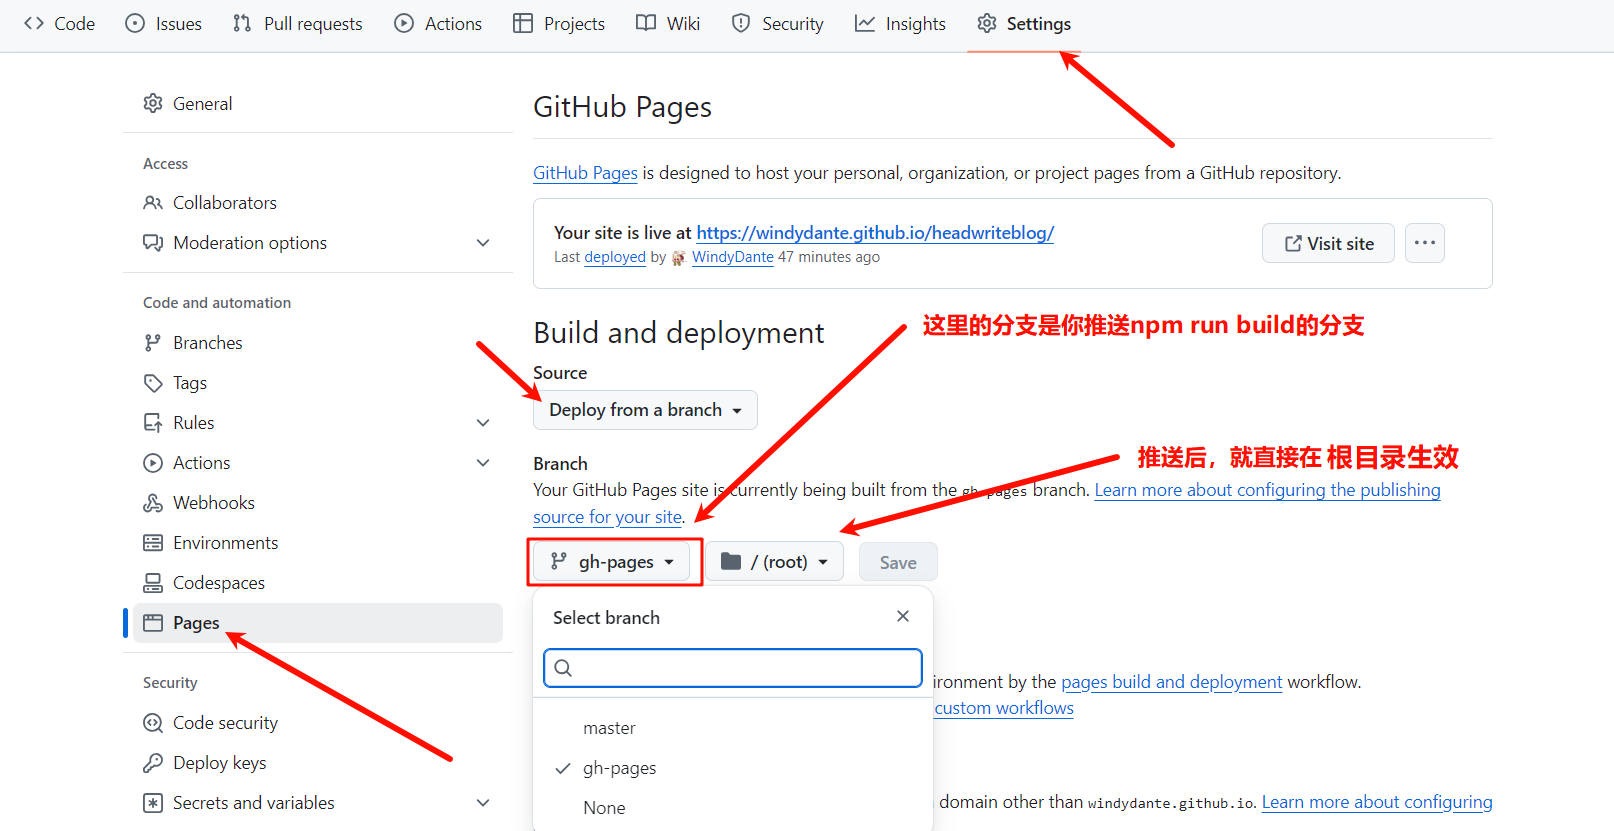The image size is (1614, 831).
Task: Open the gh-pages branch selector dropdown
Action: (x=612, y=562)
